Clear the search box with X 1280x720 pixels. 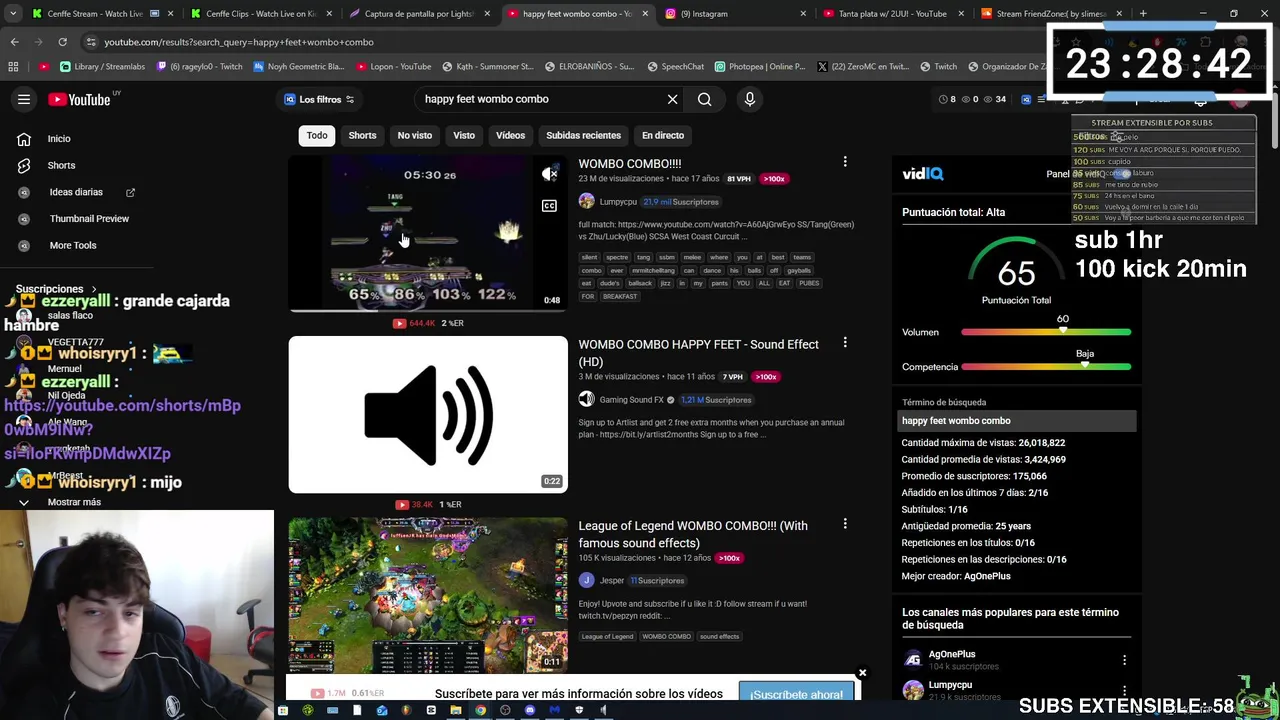672,99
